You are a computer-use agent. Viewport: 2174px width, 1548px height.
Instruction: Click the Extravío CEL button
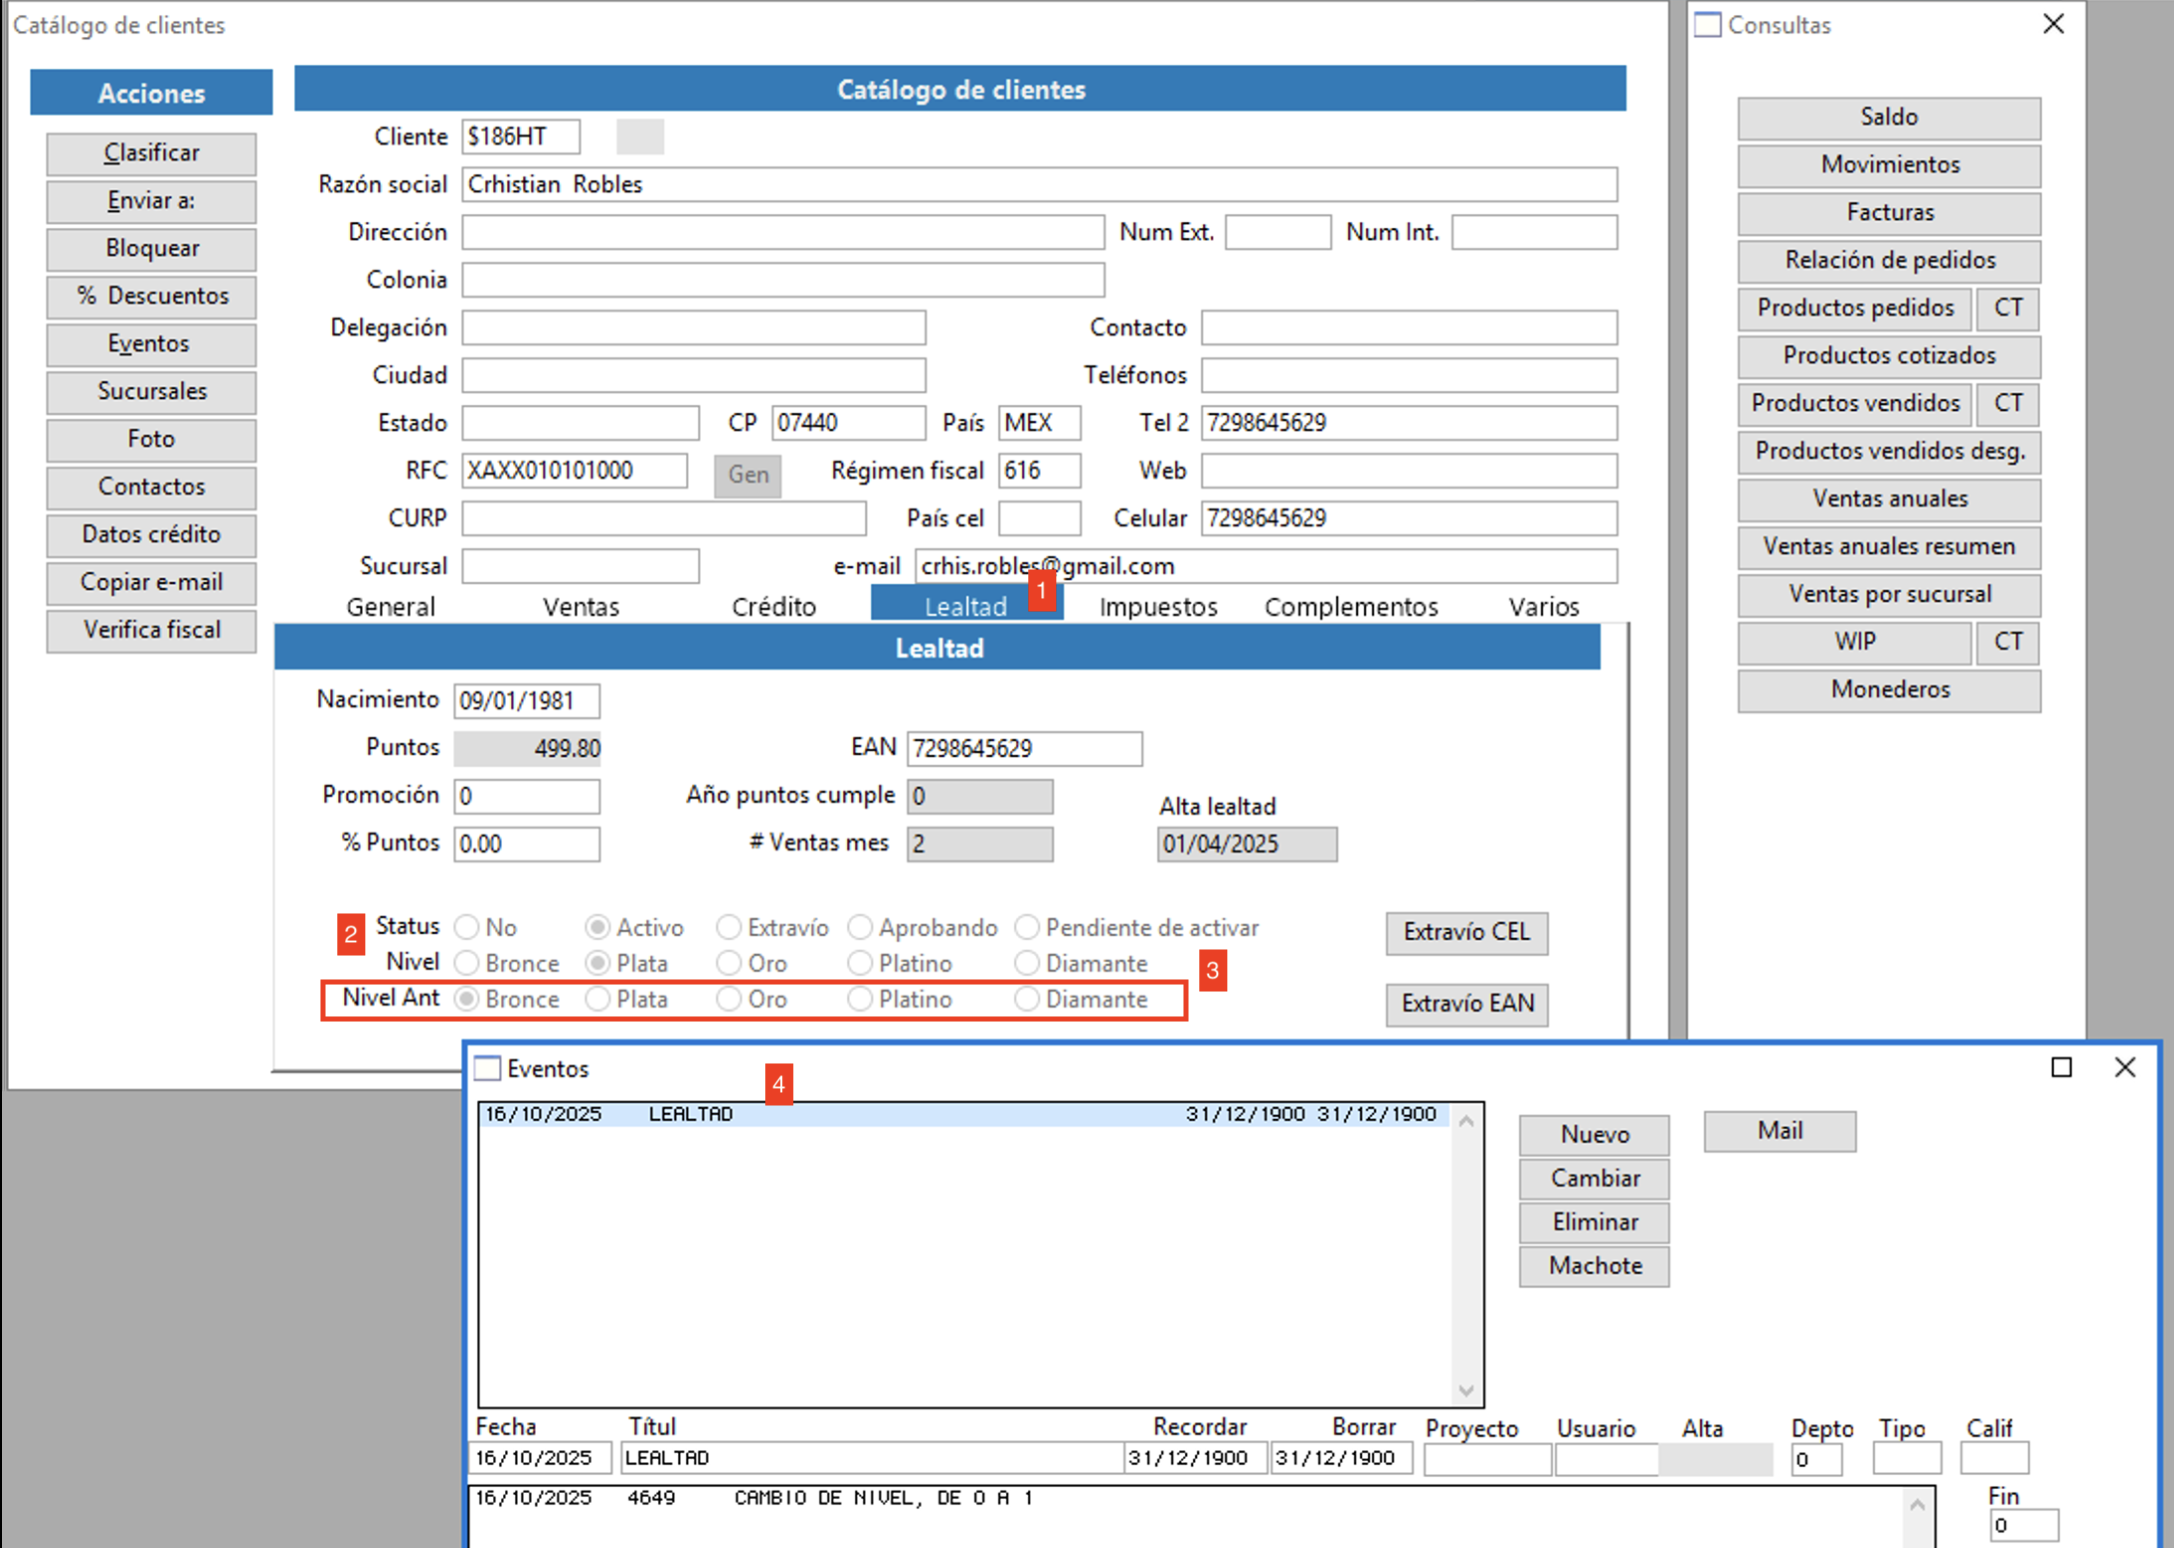point(1467,932)
